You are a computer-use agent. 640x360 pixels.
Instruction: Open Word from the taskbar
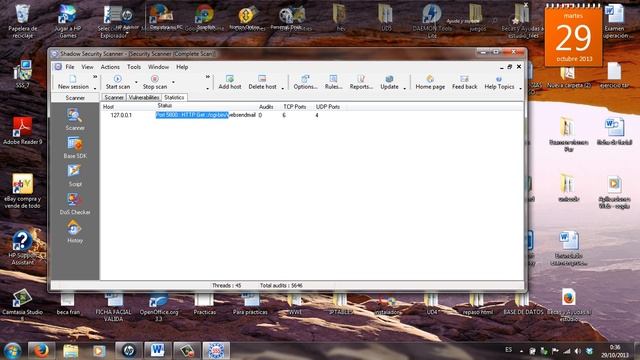(158, 351)
